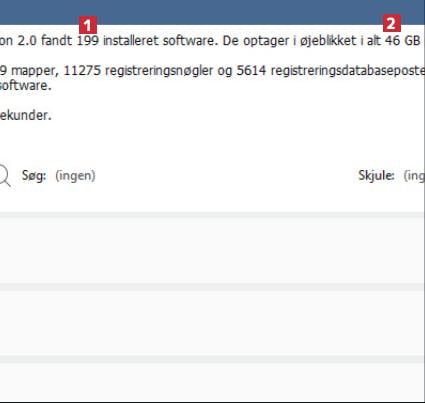425x403 pixels.
Task: Click the magnifying glass search icon
Action: (x=4, y=176)
